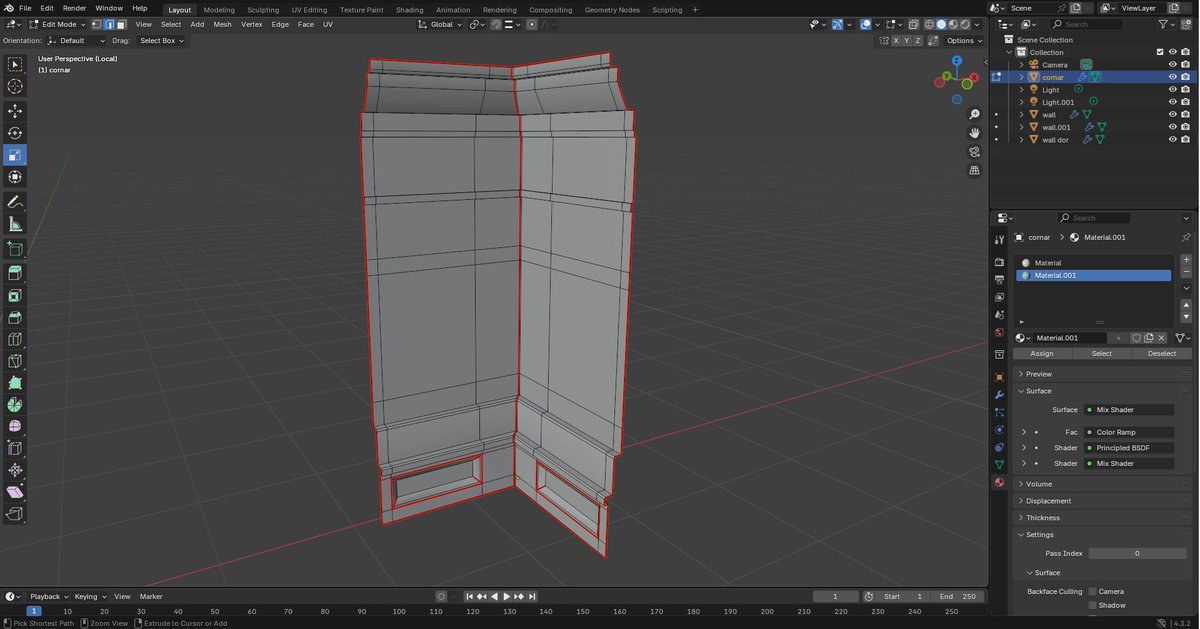
Task: Select the Shrink/Fatten tool
Action: coord(15,470)
